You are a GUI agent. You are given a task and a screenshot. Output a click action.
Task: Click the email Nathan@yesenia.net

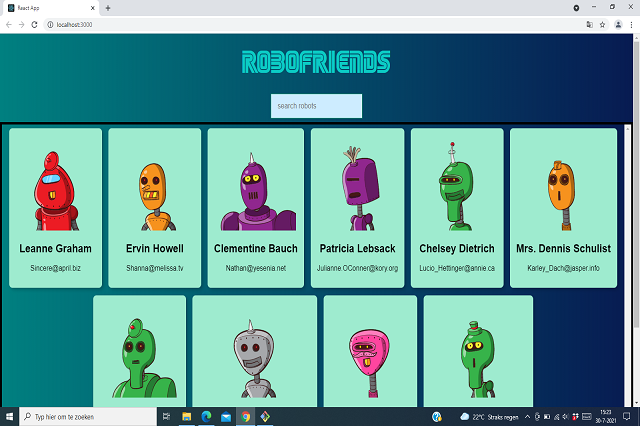click(x=256, y=268)
